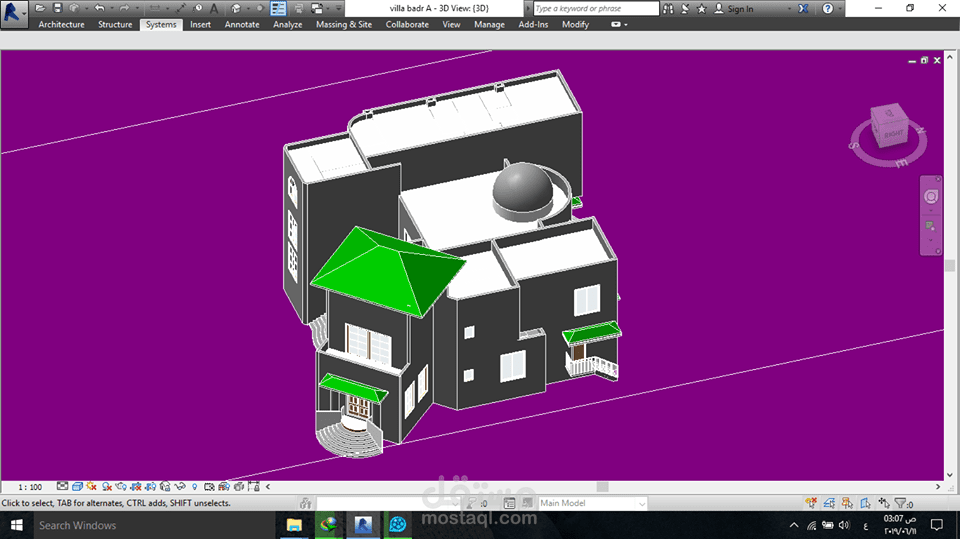Open the Help question mark icon
The image size is (960, 539).
click(x=827, y=8)
